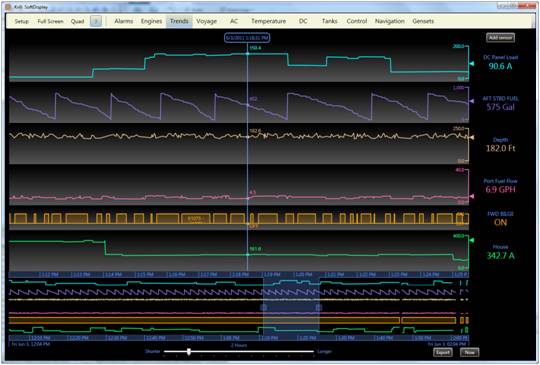Image resolution: width=540 pixels, height=365 pixels.
Task: Click the highlighted selection window in the overview
Action: pyautogui.click(x=291, y=306)
